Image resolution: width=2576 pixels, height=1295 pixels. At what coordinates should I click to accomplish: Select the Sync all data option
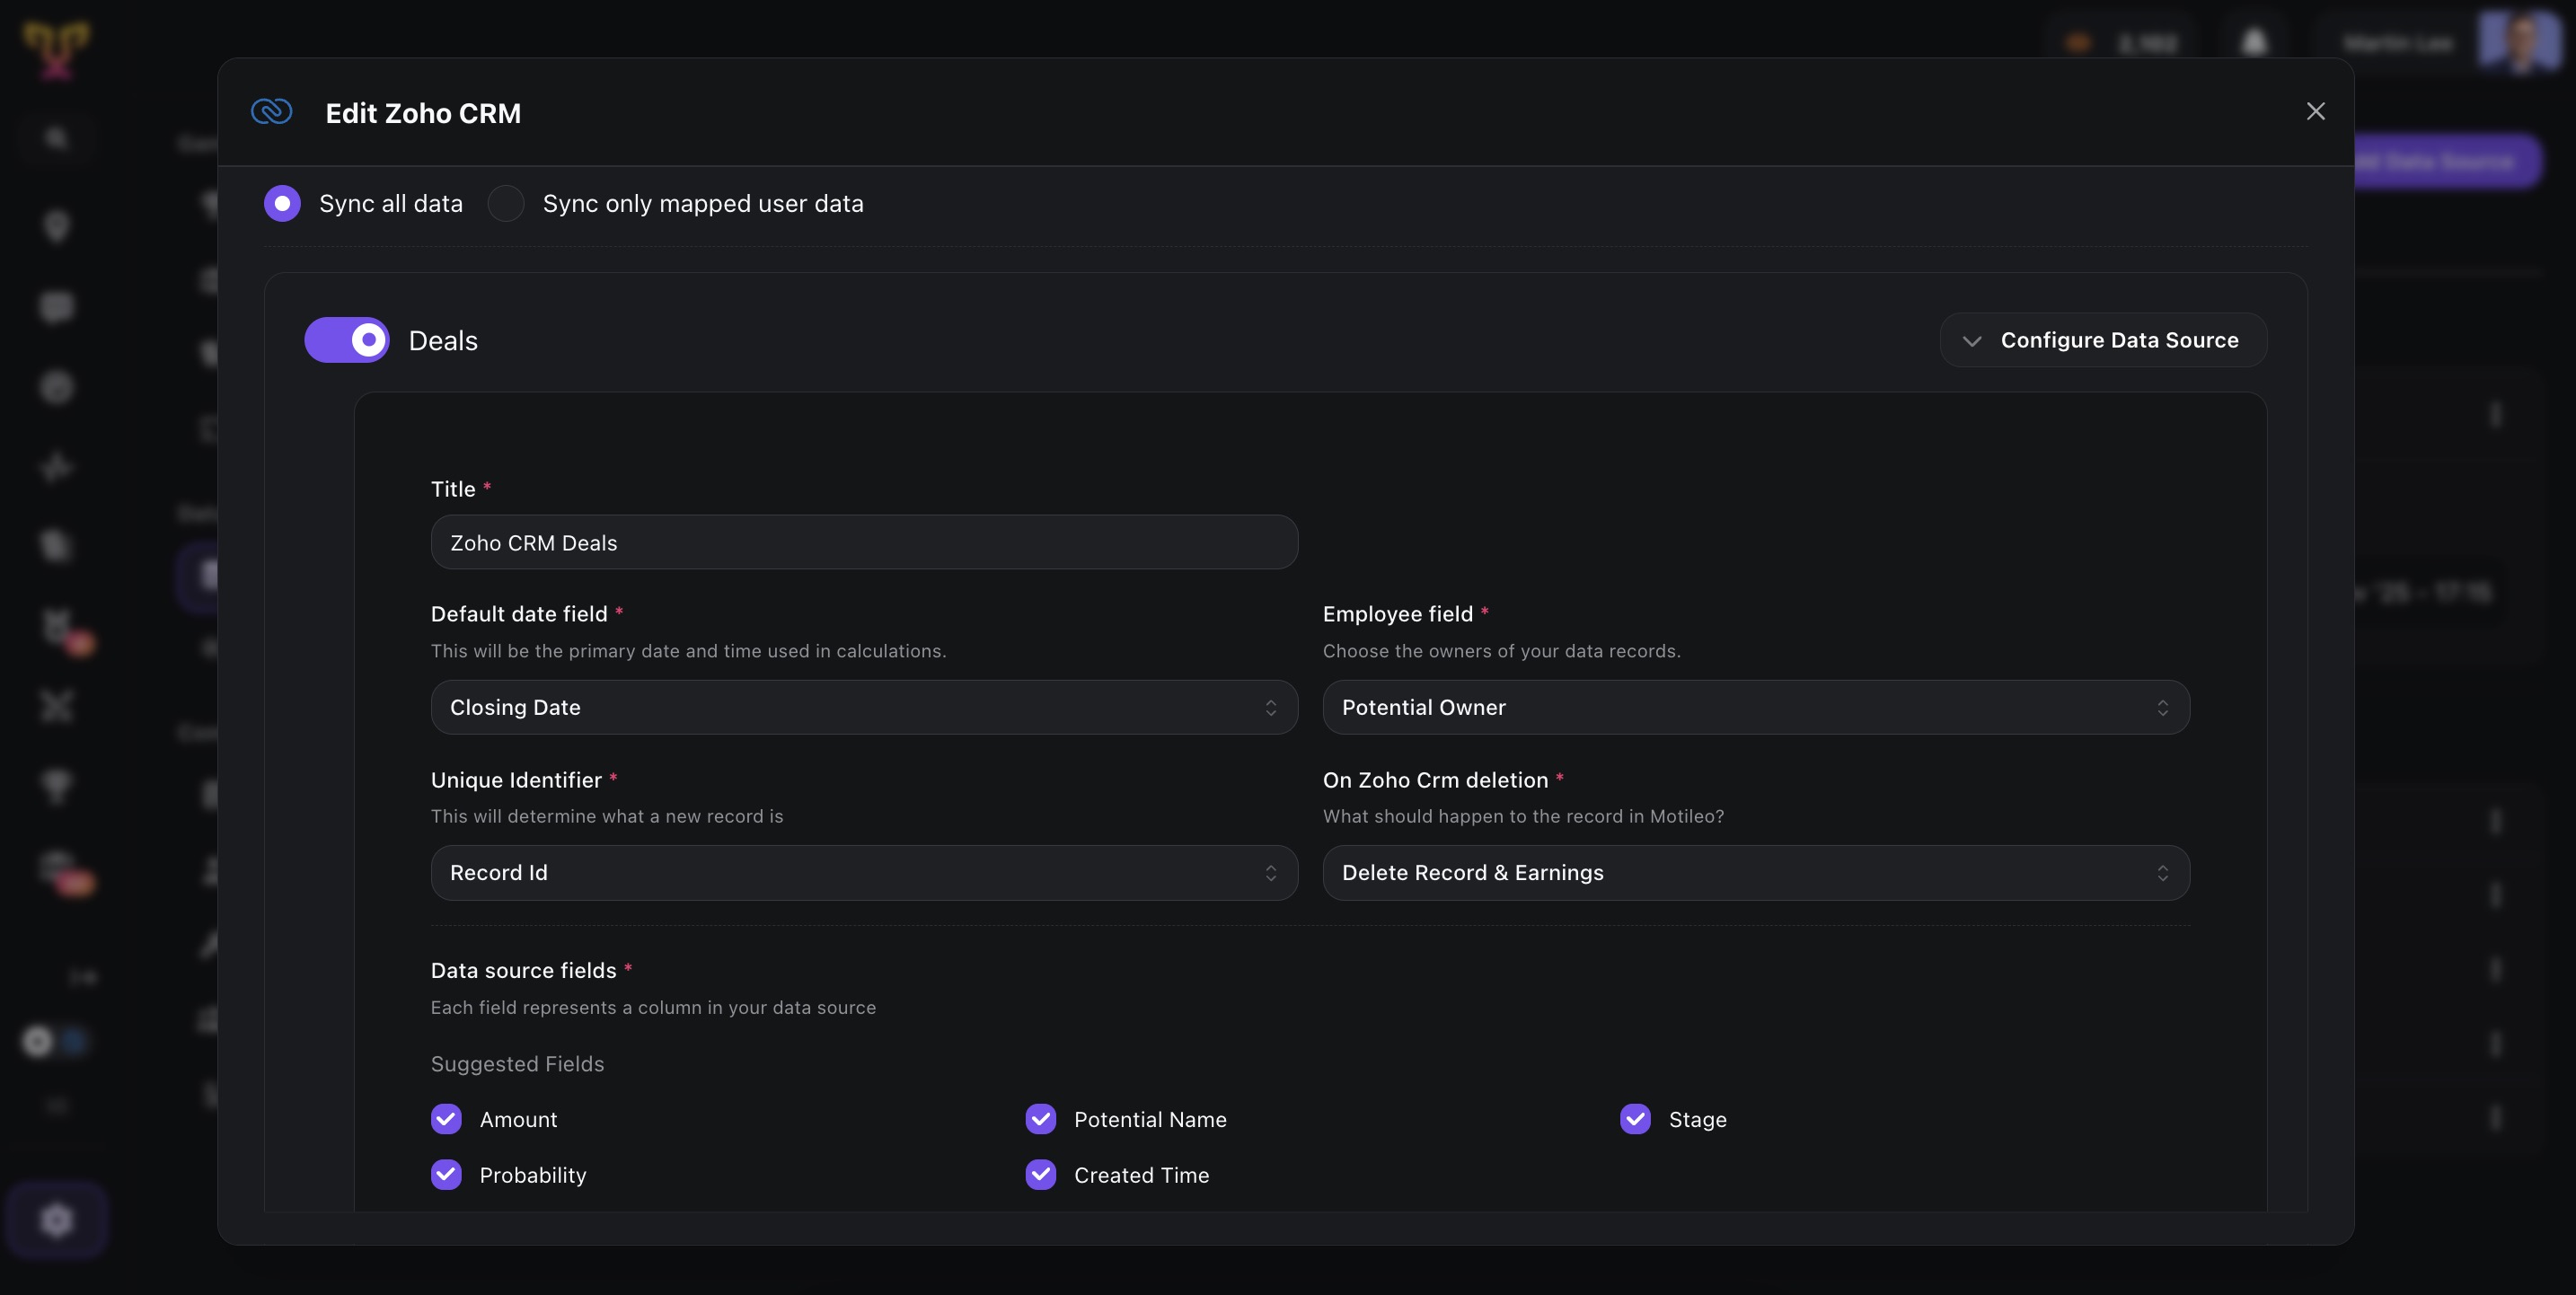282,203
